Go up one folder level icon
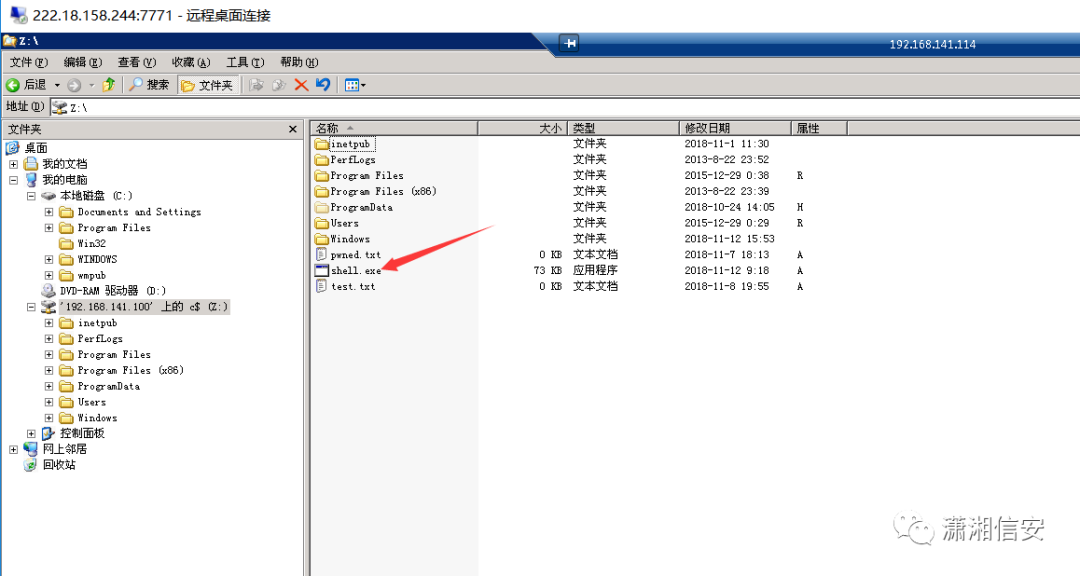The image size is (1080, 576). coord(108,85)
